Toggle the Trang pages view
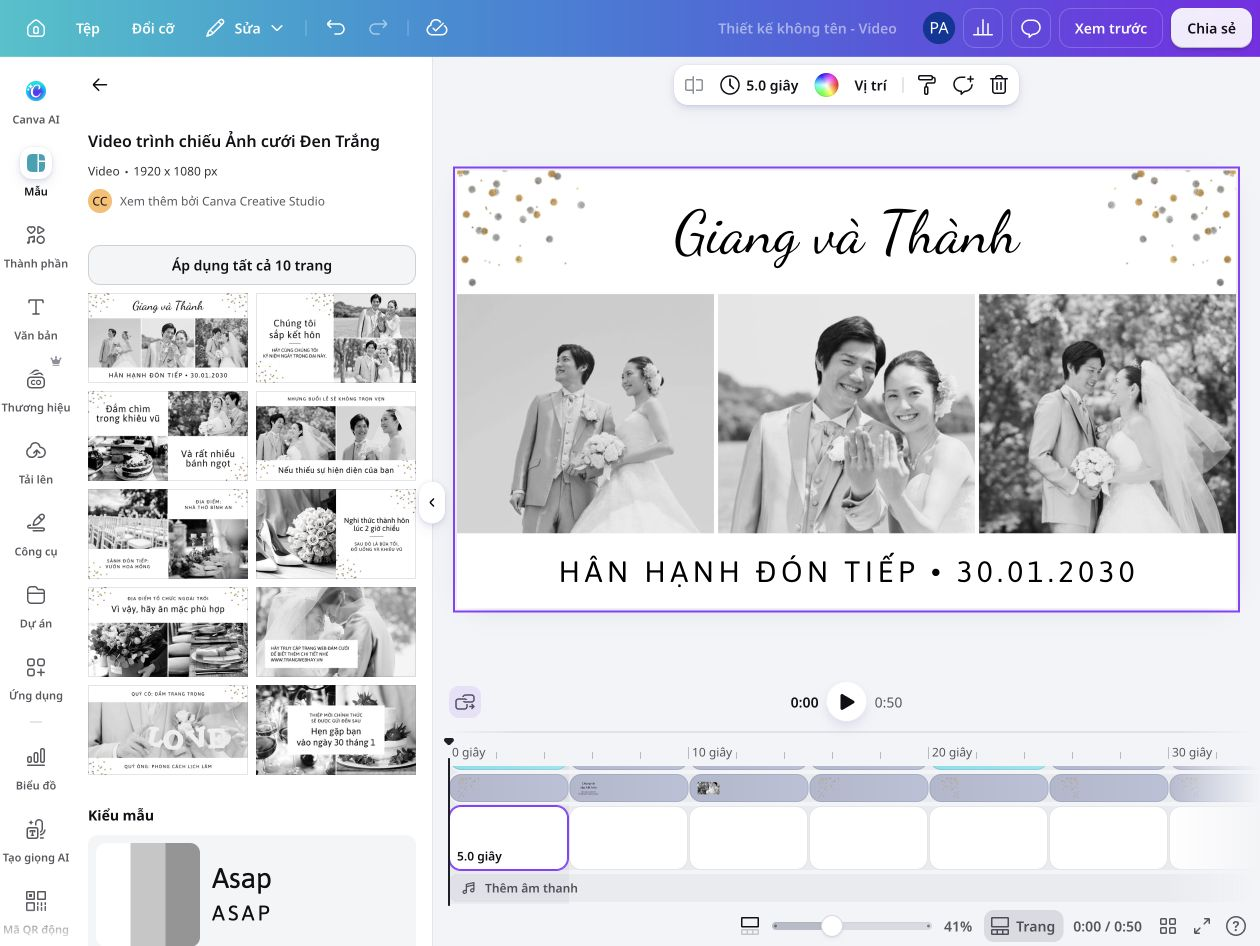Viewport: 1260px width, 946px height. tap(1021, 926)
